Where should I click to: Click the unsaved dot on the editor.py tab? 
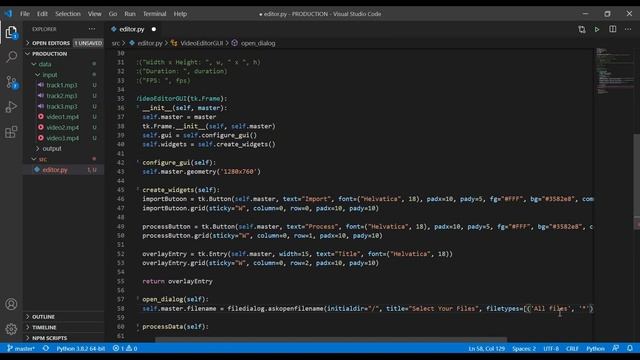[x=154, y=29]
